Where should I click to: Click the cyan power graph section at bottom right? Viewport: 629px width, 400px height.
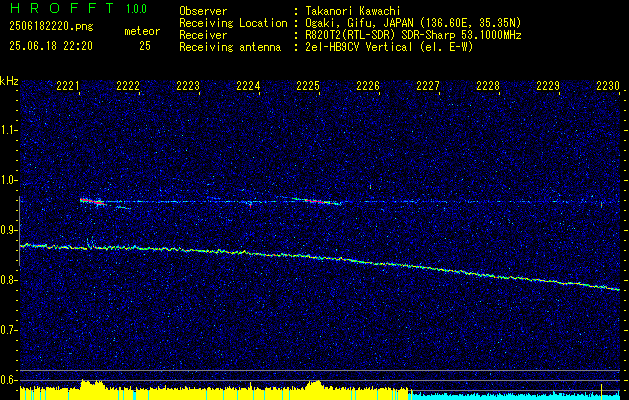coord(514,395)
